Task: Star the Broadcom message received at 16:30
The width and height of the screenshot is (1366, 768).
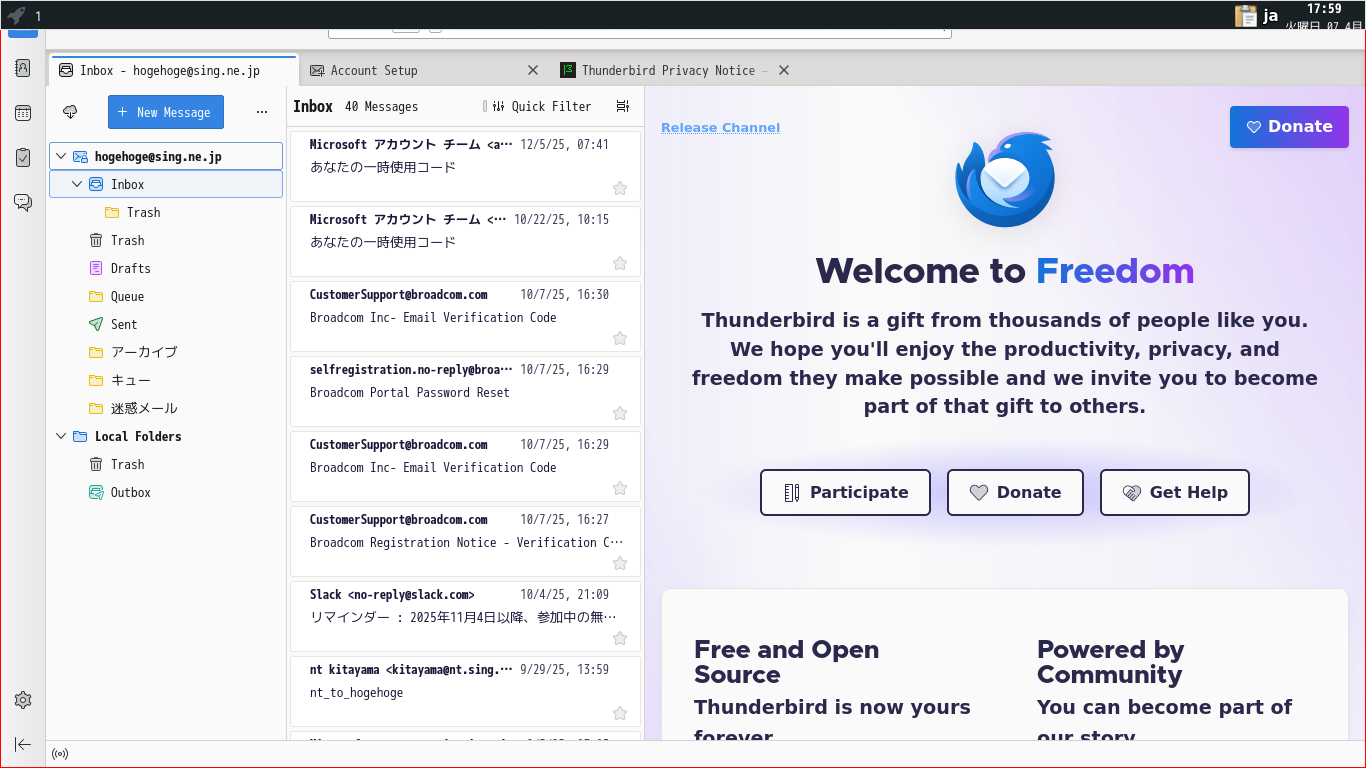Action: coord(620,338)
